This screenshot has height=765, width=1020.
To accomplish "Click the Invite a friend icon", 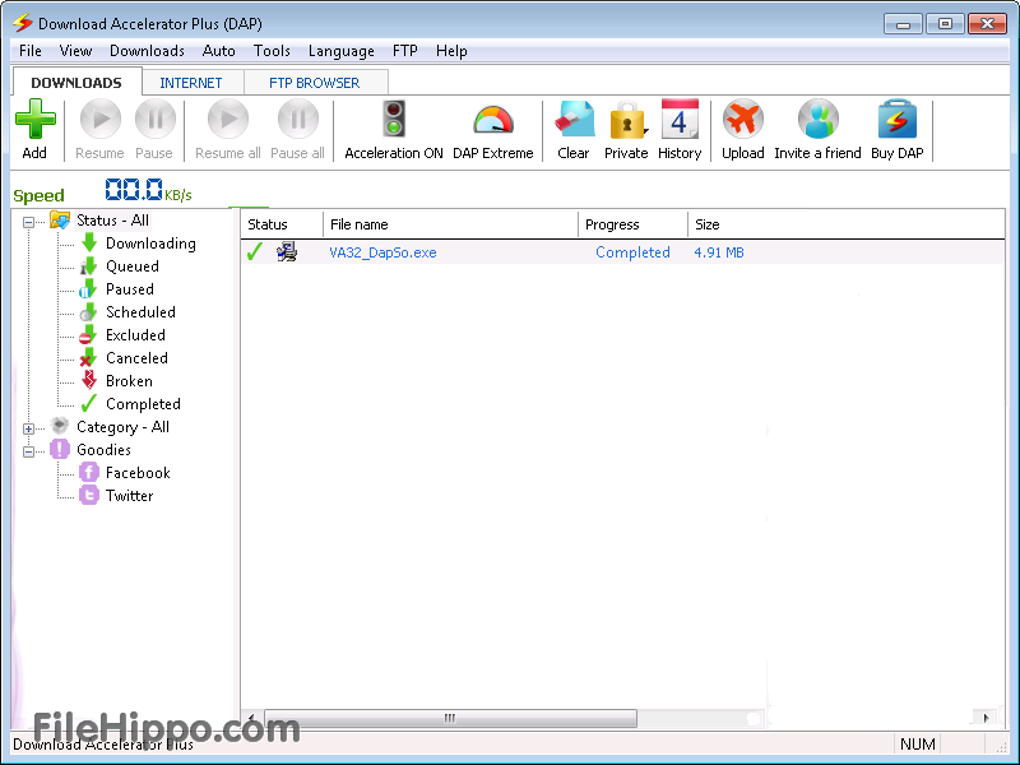I will (817, 121).
